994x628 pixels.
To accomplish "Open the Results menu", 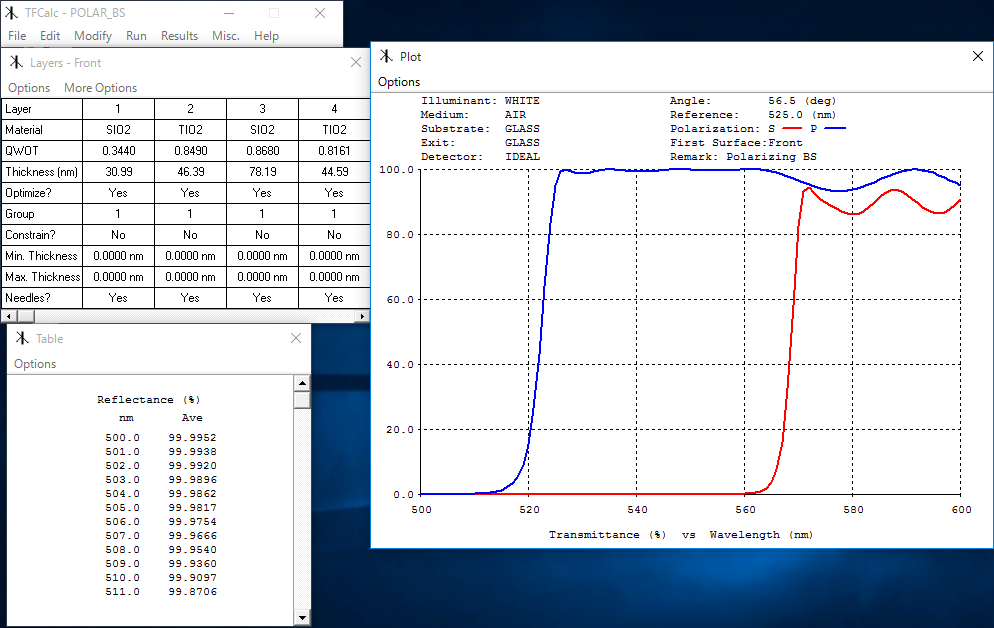I will (179, 36).
